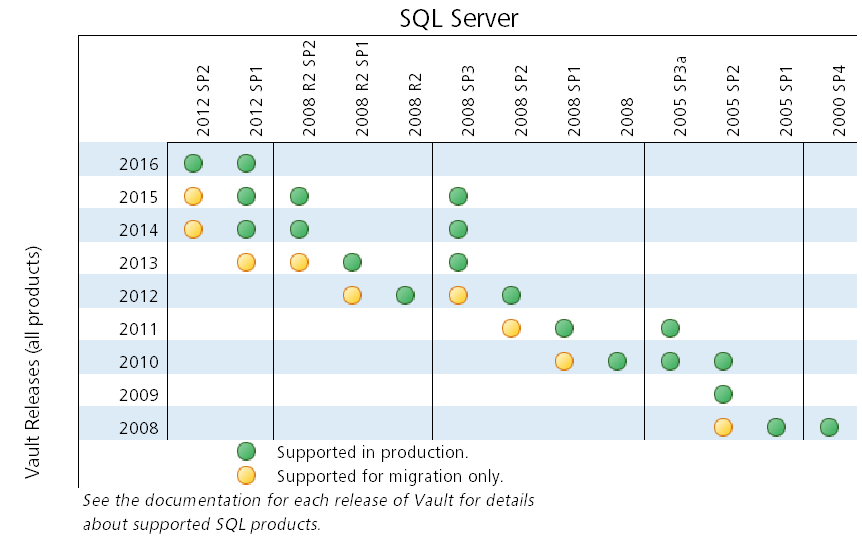Click the "2009" Vault release row label
Image resolution: width=862 pixels, height=557 pixels.
point(139,395)
